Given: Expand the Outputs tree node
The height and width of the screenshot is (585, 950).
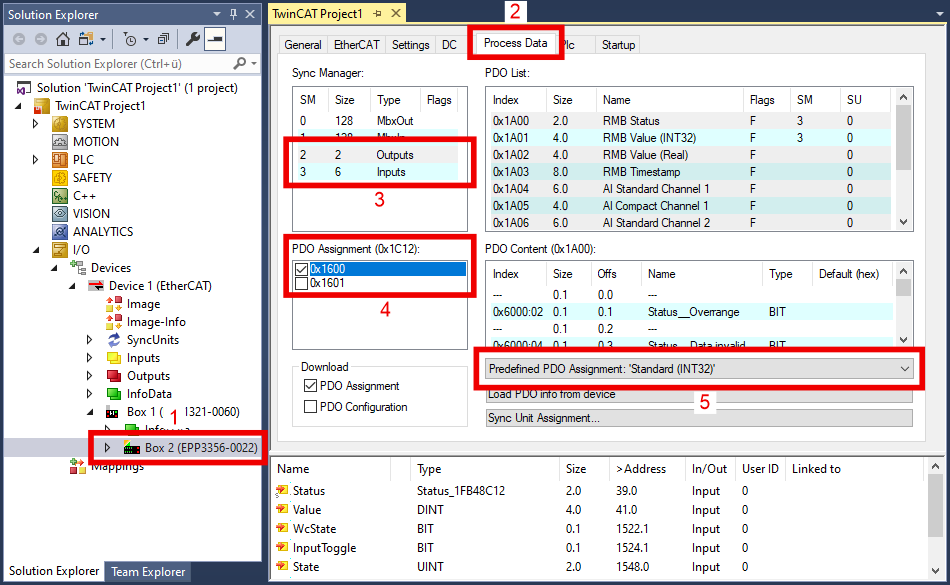Looking at the screenshot, I should (90, 375).
